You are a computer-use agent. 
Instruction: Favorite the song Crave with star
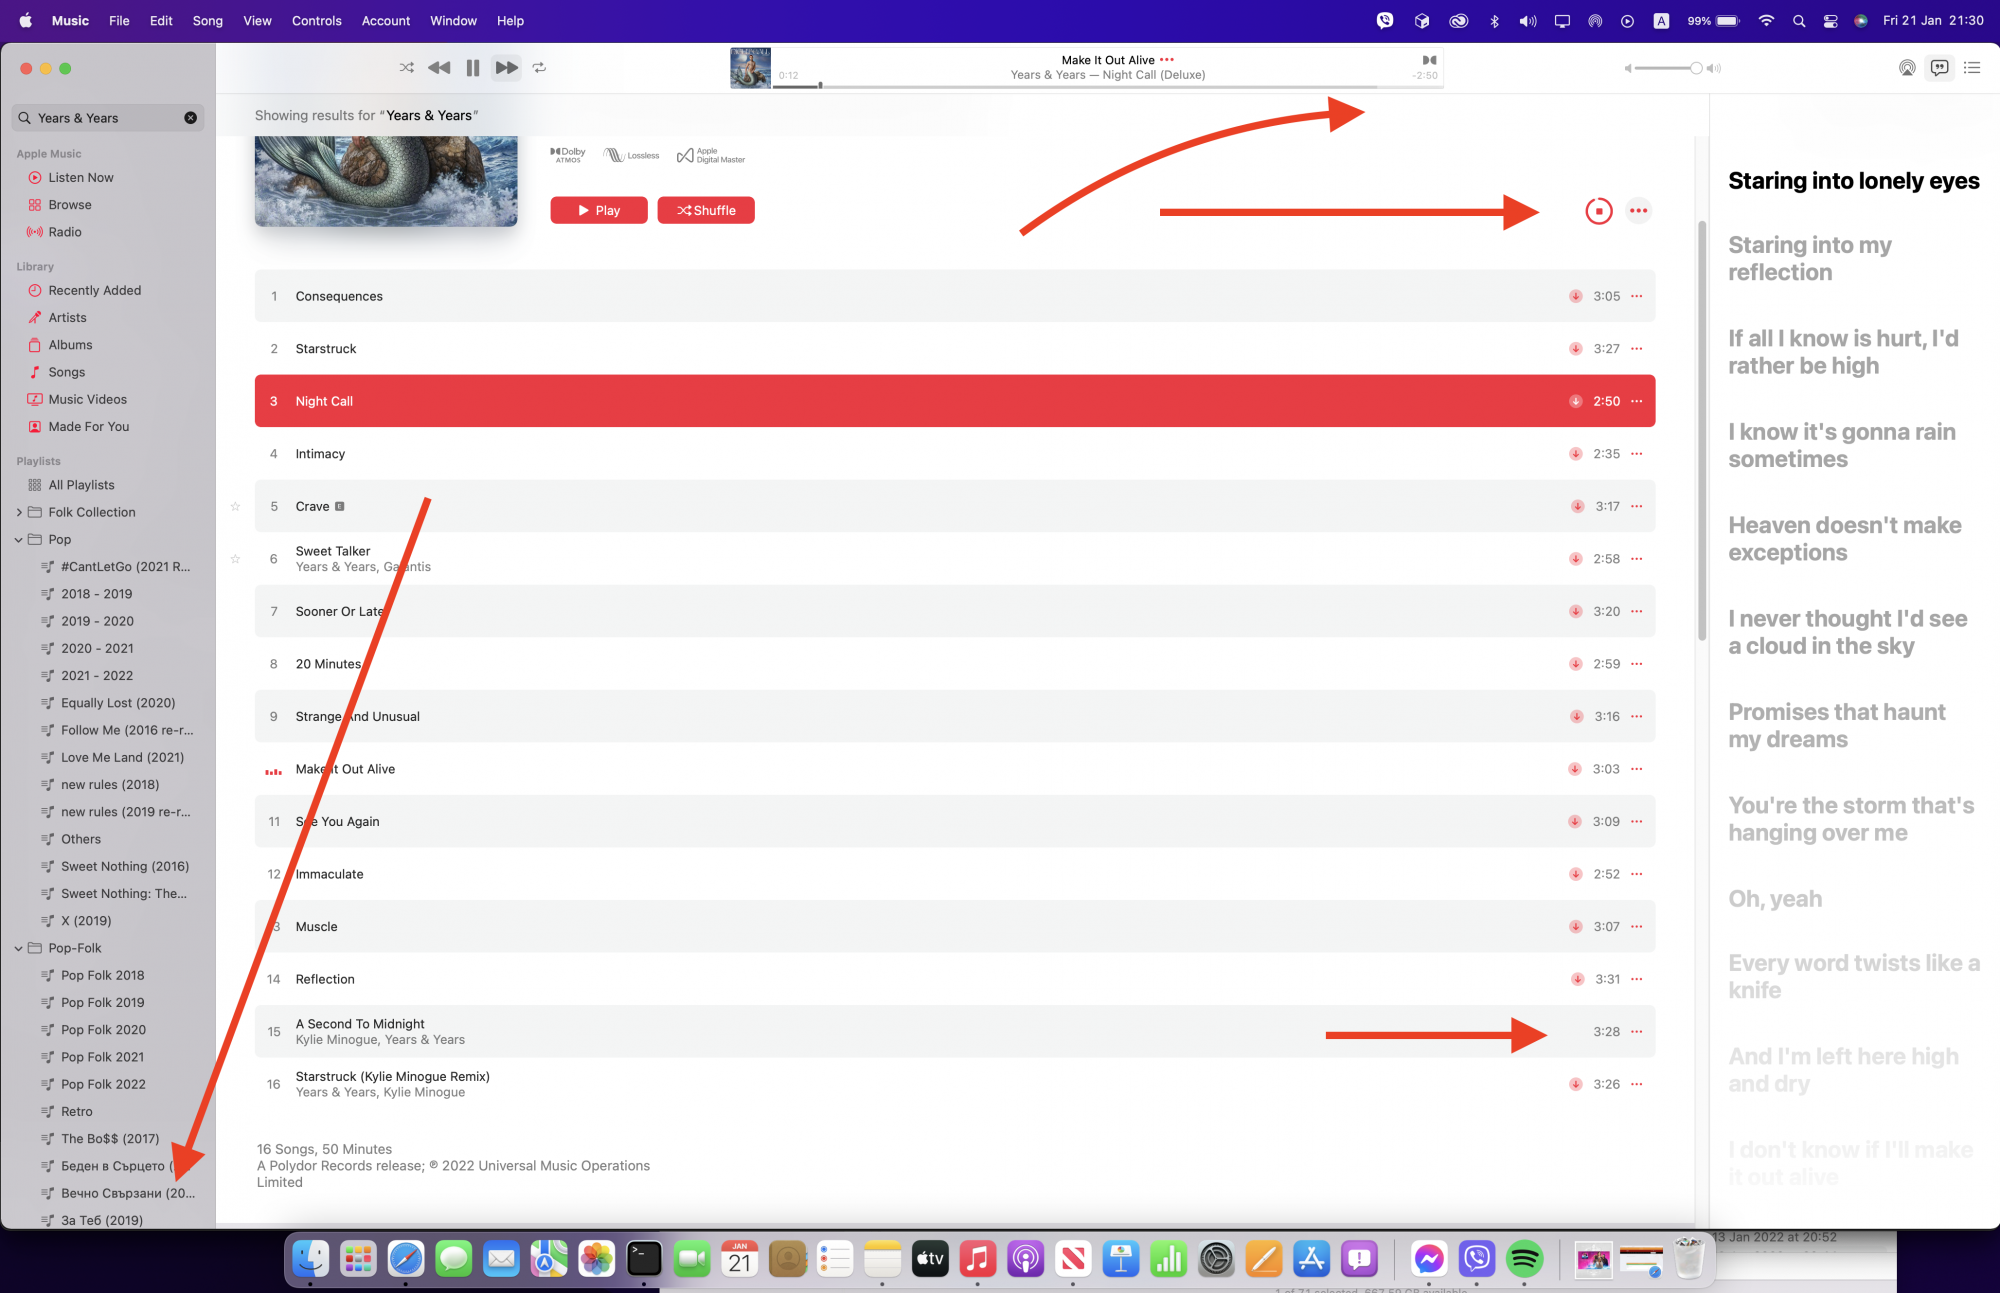pyautogui.click(x=235, y=507)
